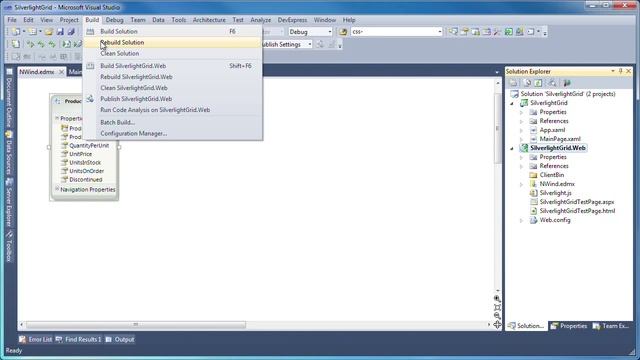Switch to NWind.edmx document tab
This screenshot has width=640, height=360.
click(37, 72)
